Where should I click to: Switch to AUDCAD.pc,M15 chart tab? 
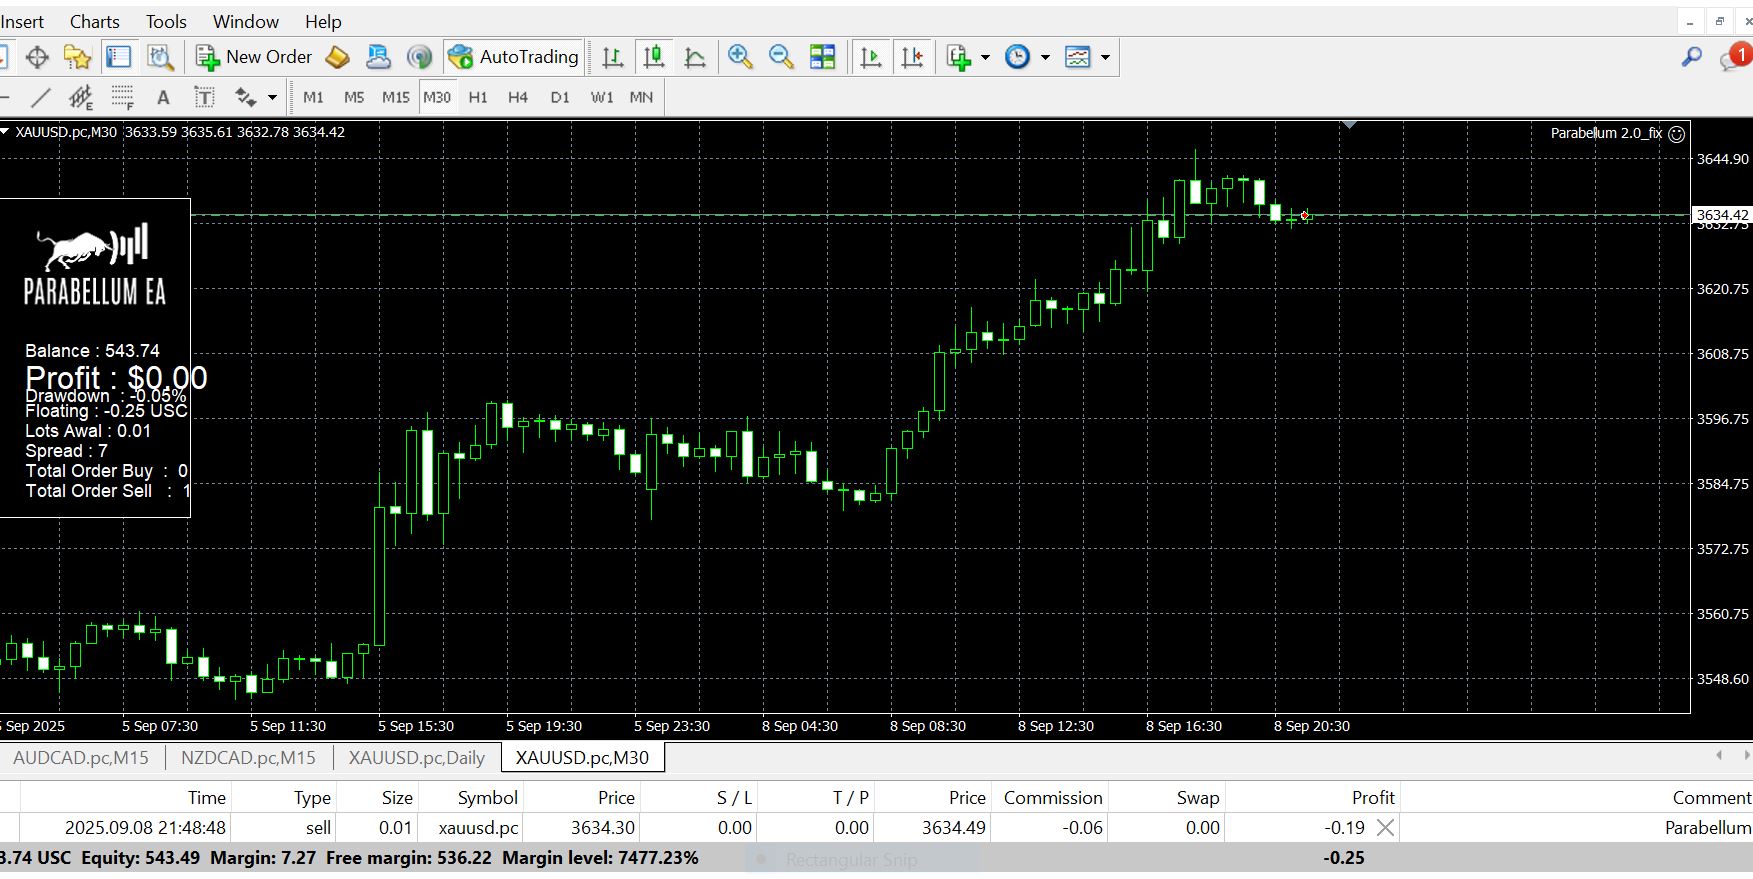click(x=80, y=757)
